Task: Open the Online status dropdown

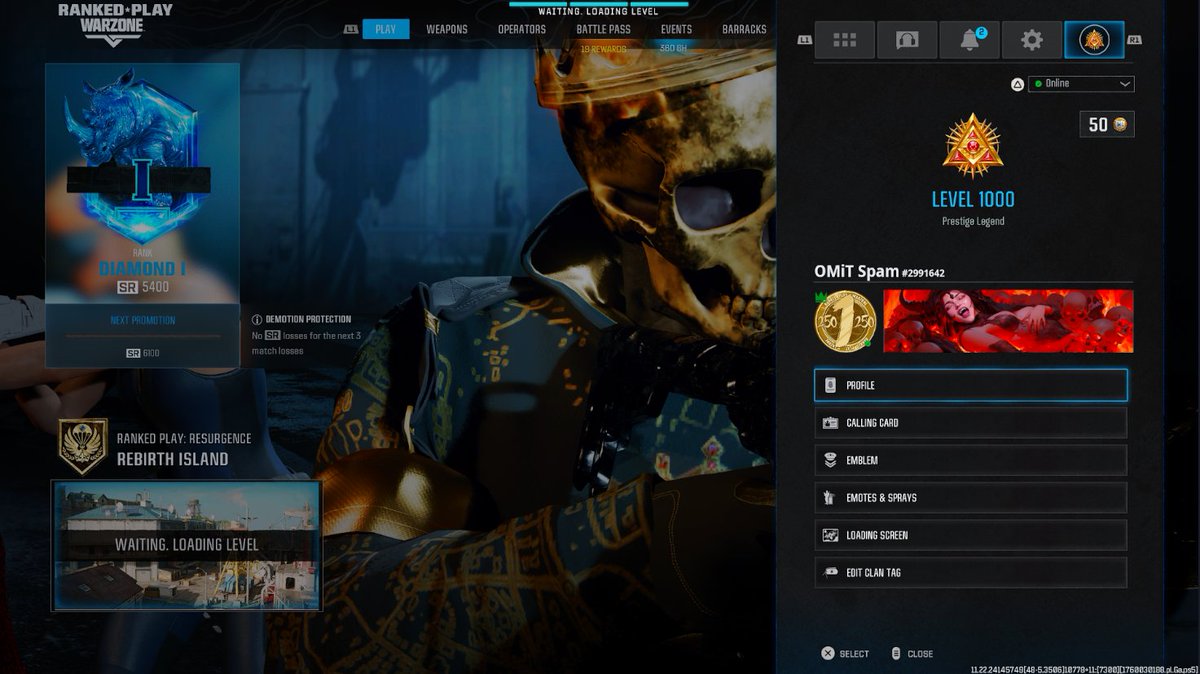Action: pos(1081,84)
